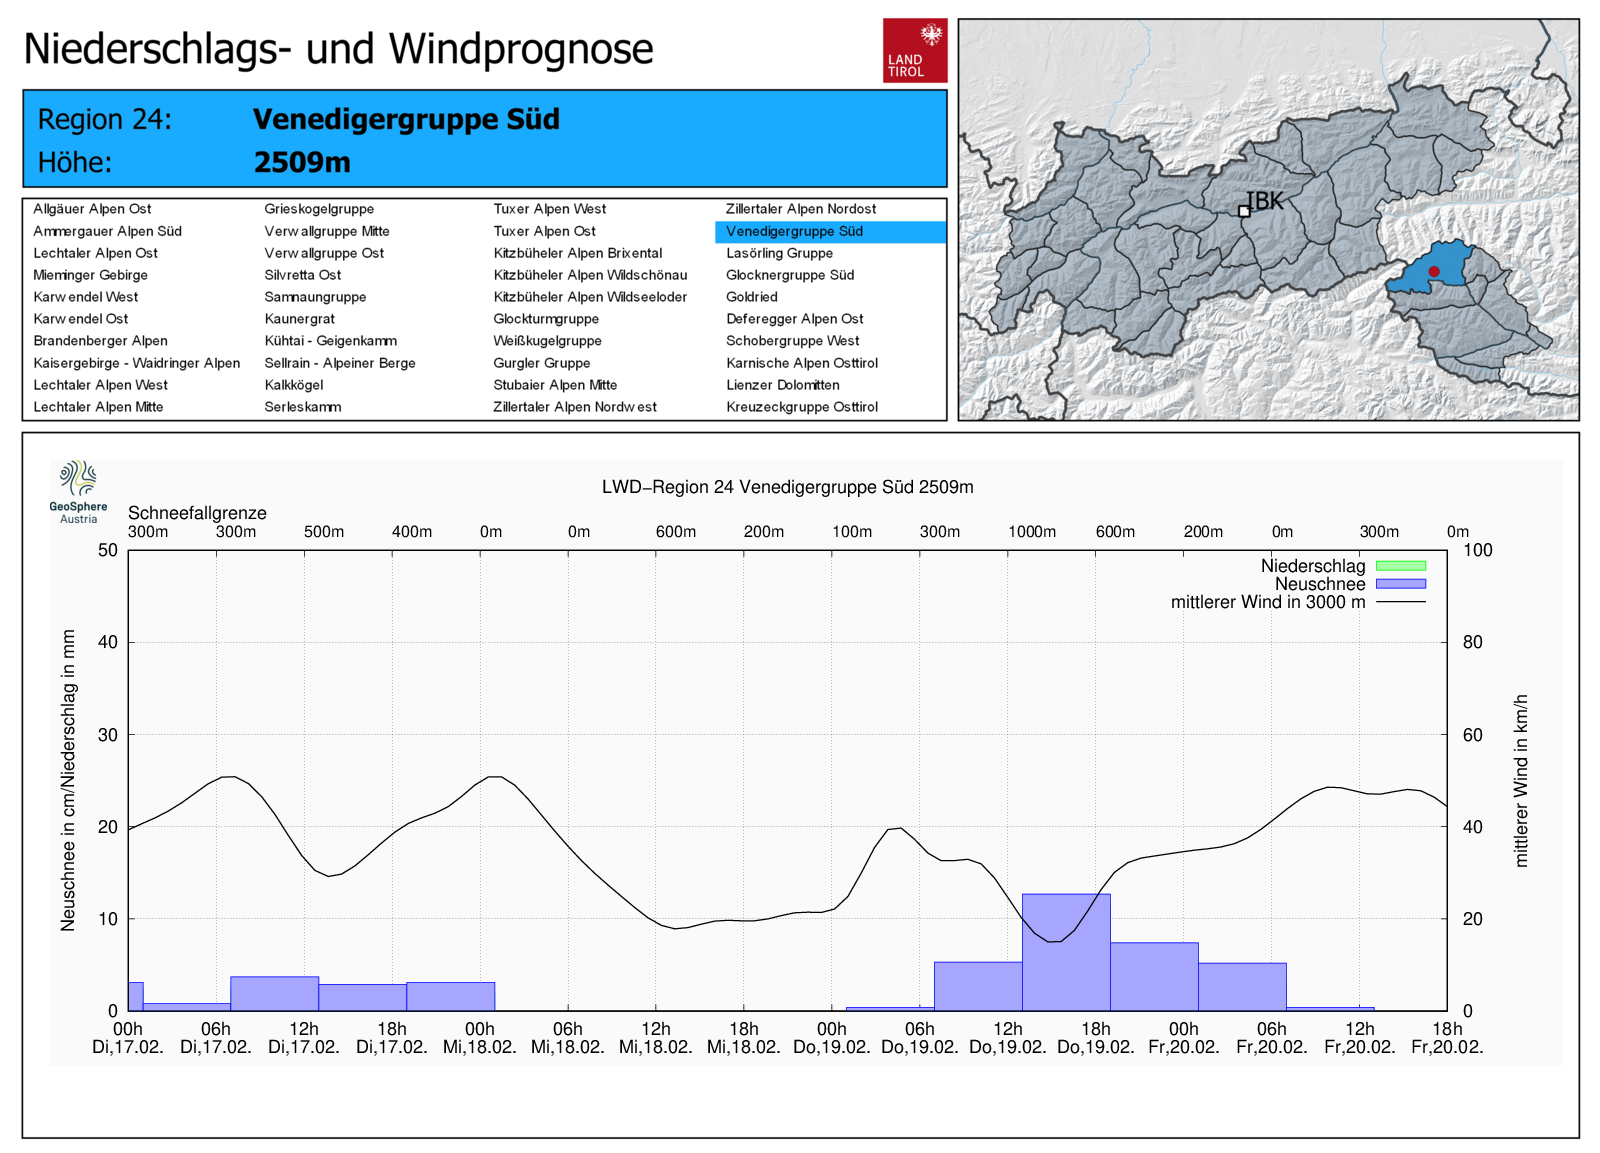The image size is (1600, 1153).
Task: Select Allgäuer Alpen Ost region
Action: click(92, 209)
